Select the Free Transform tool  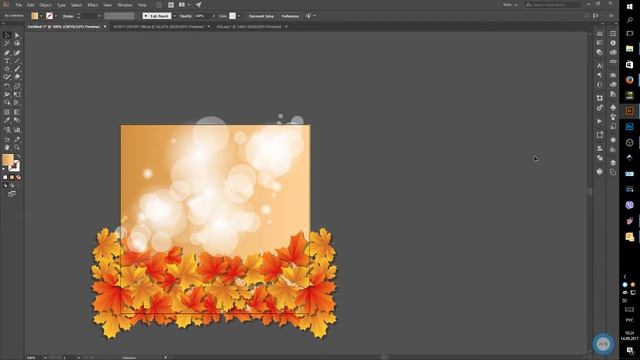[17, 94]
